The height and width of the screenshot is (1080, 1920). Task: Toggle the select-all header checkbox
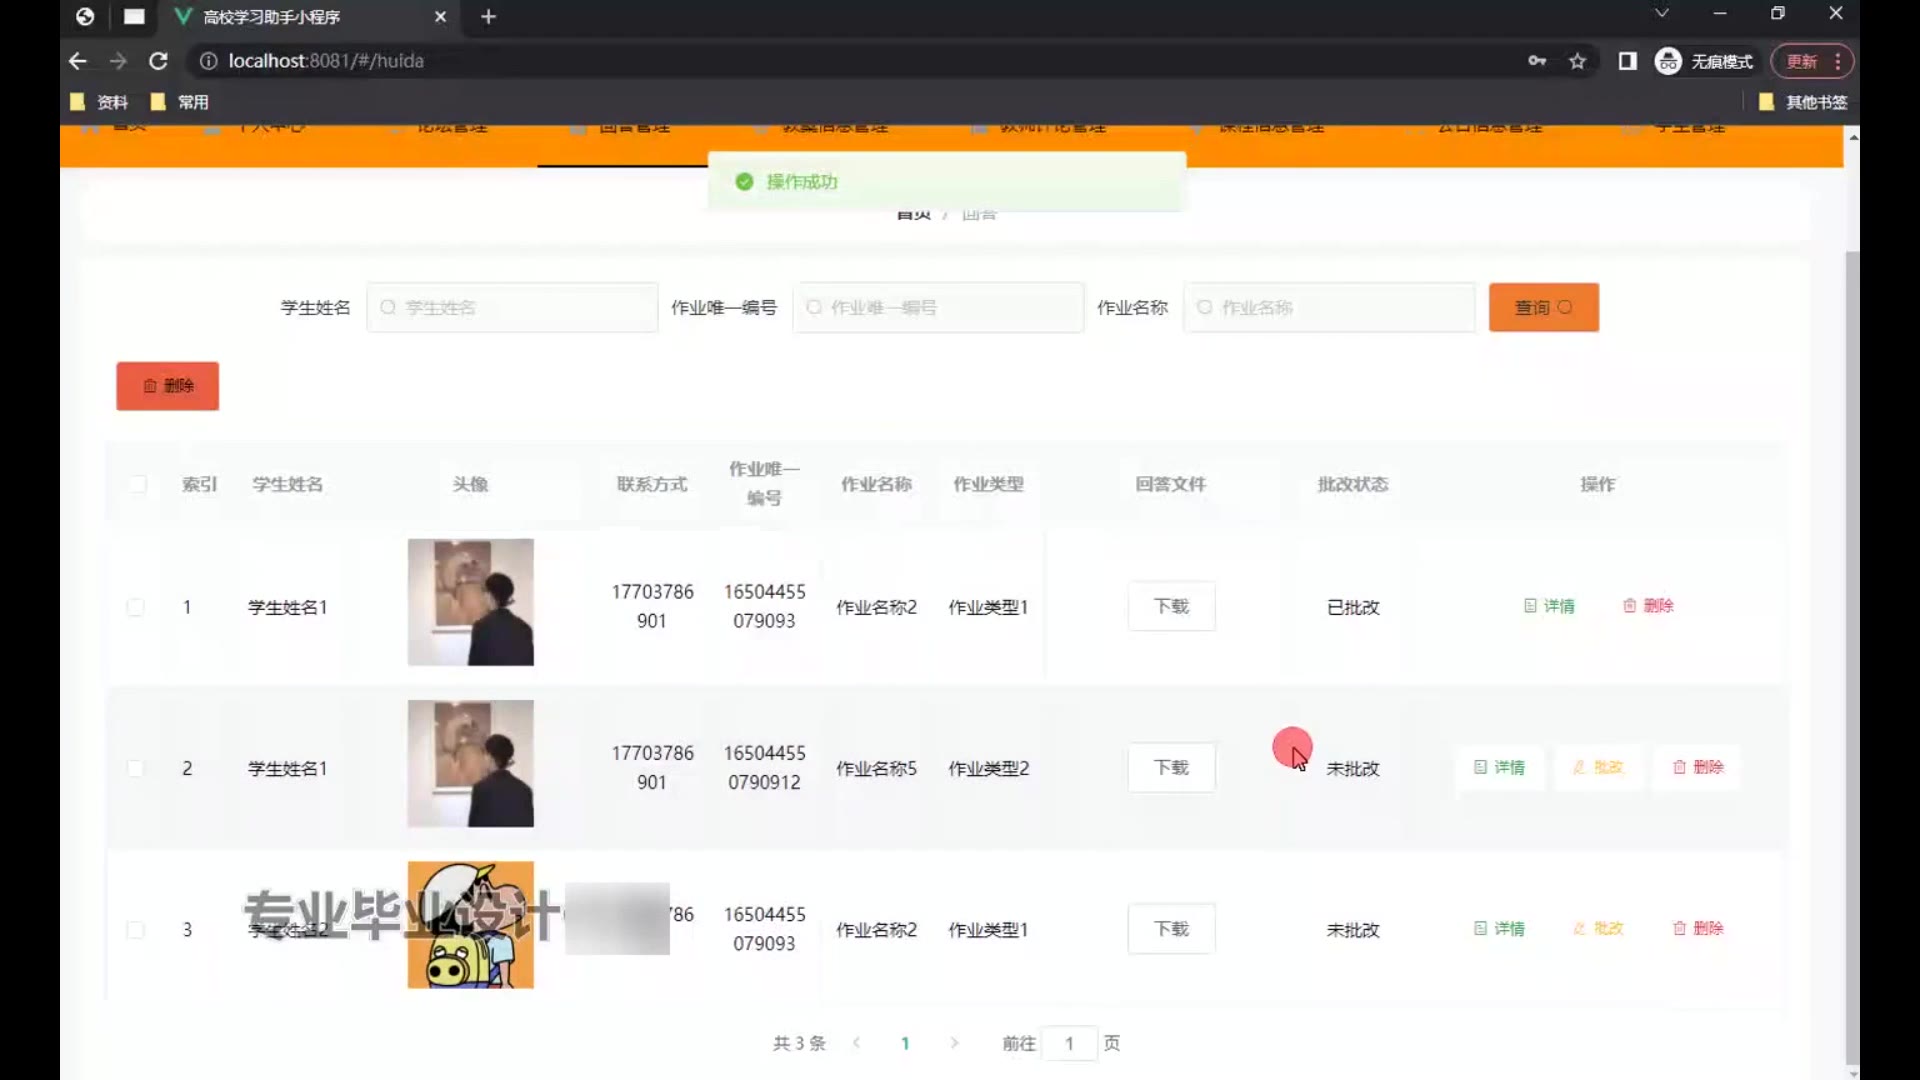(x=138, y=484)
